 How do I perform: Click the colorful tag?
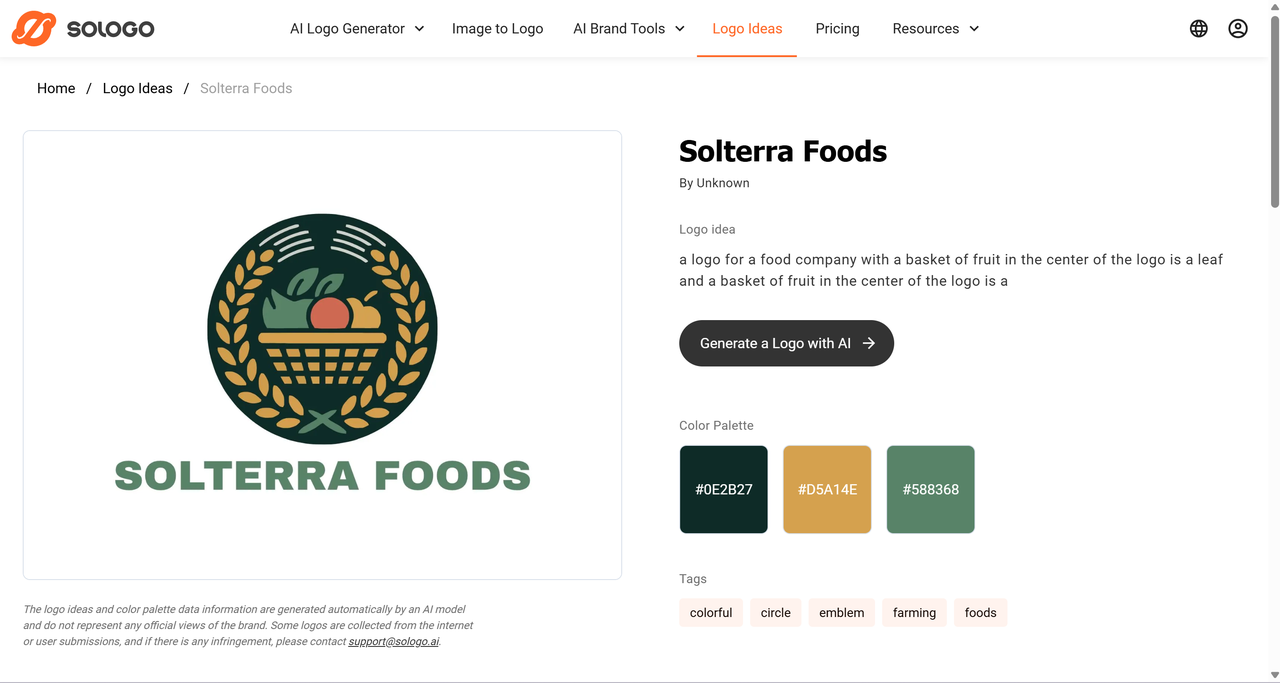pyautogui.click(x=711, y=613)
